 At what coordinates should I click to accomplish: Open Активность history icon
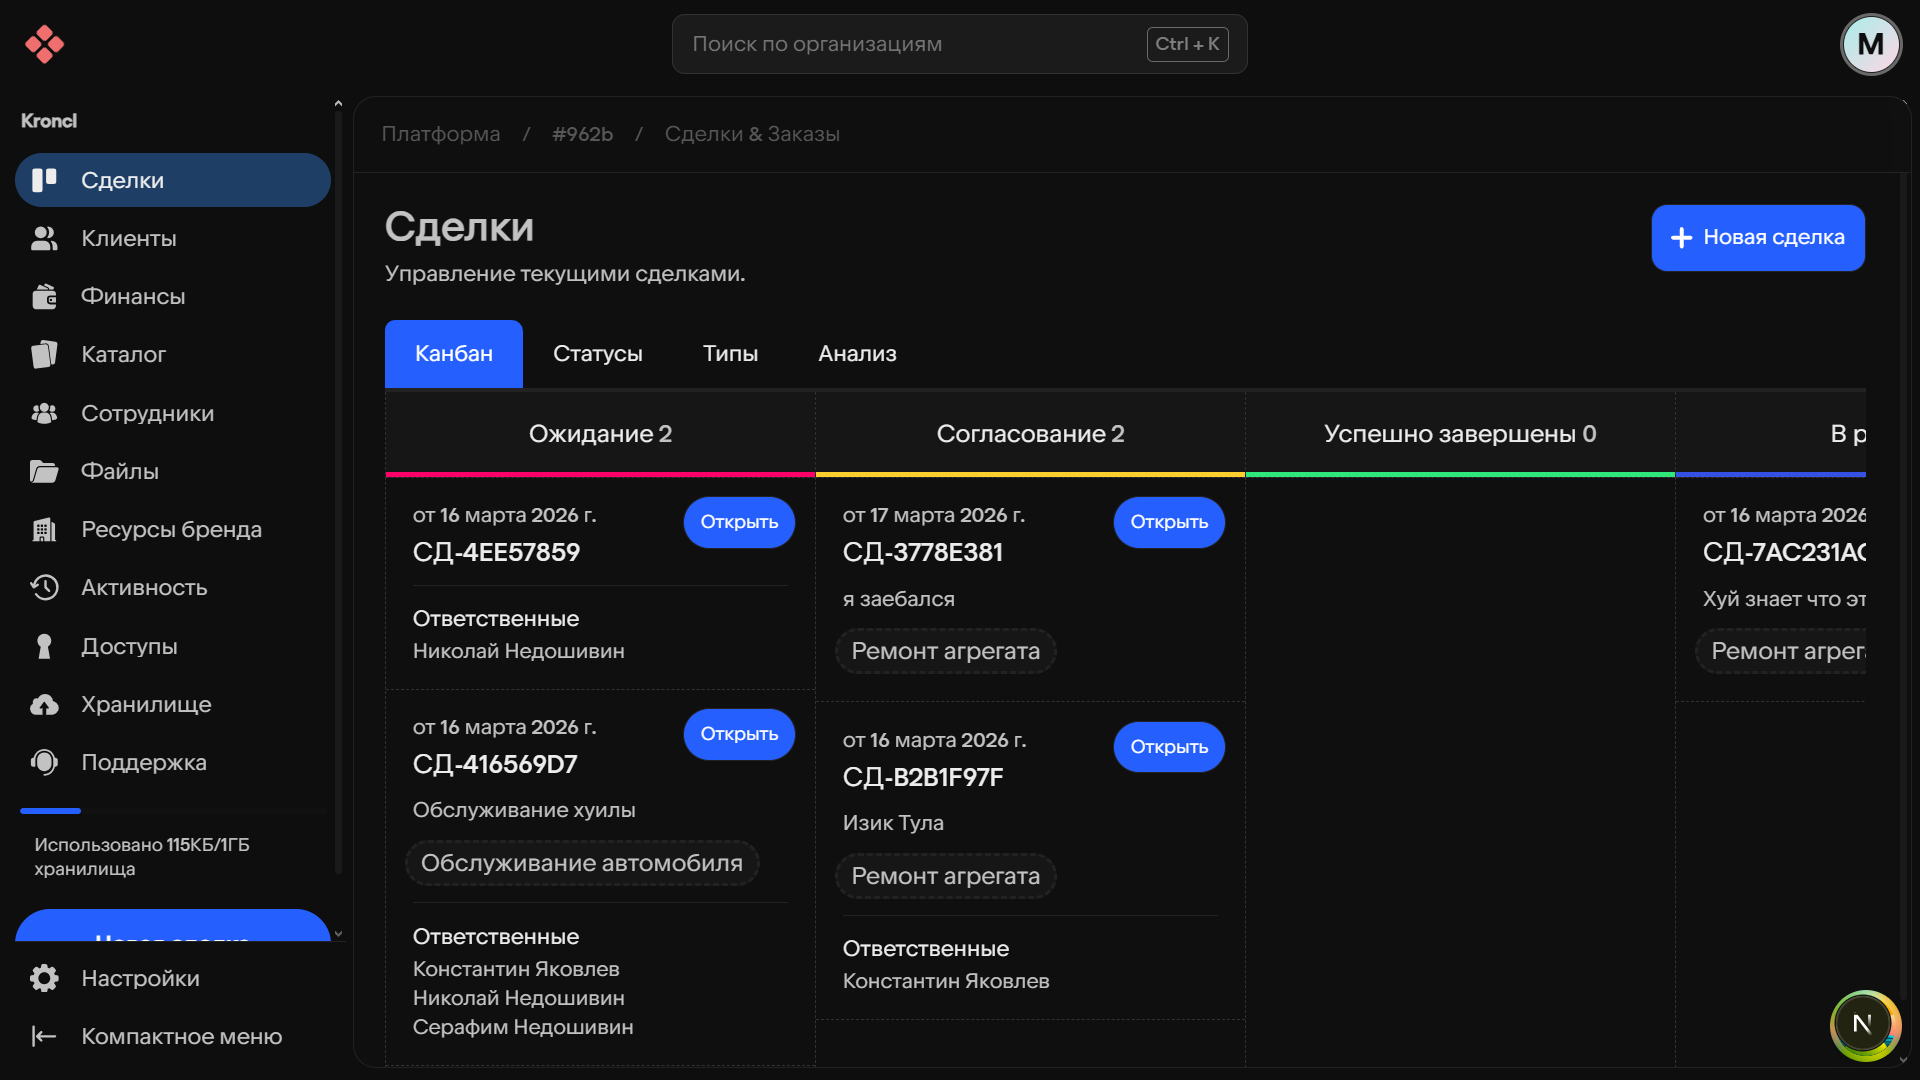(x=44, y=588)
